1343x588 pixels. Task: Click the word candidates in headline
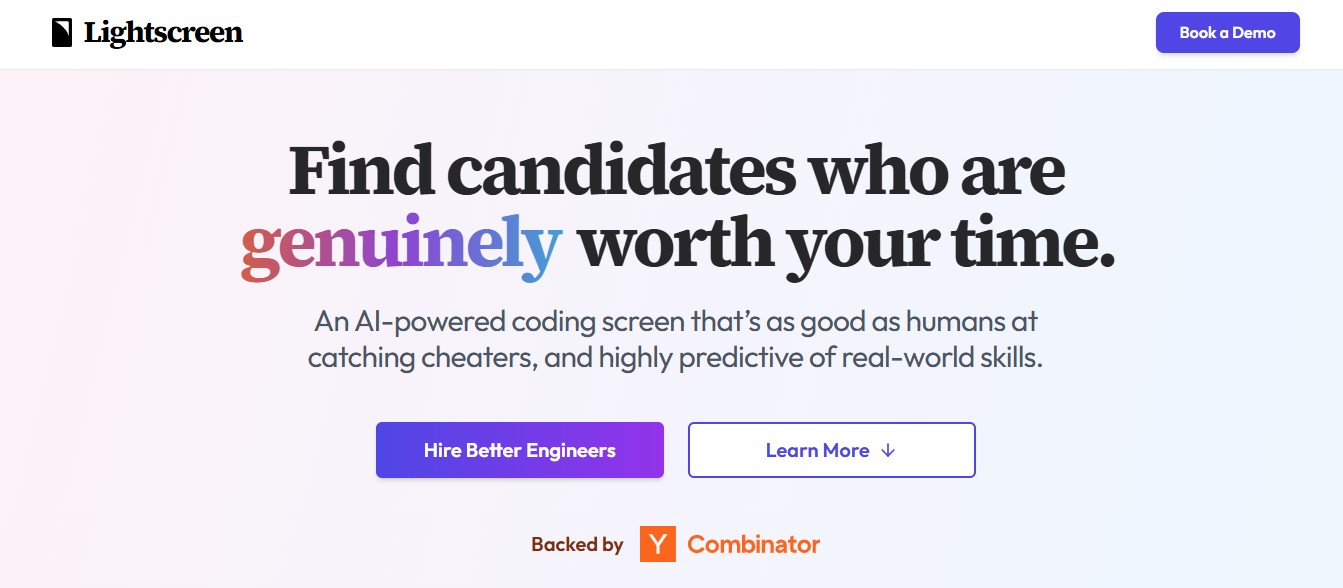(621, 171)
